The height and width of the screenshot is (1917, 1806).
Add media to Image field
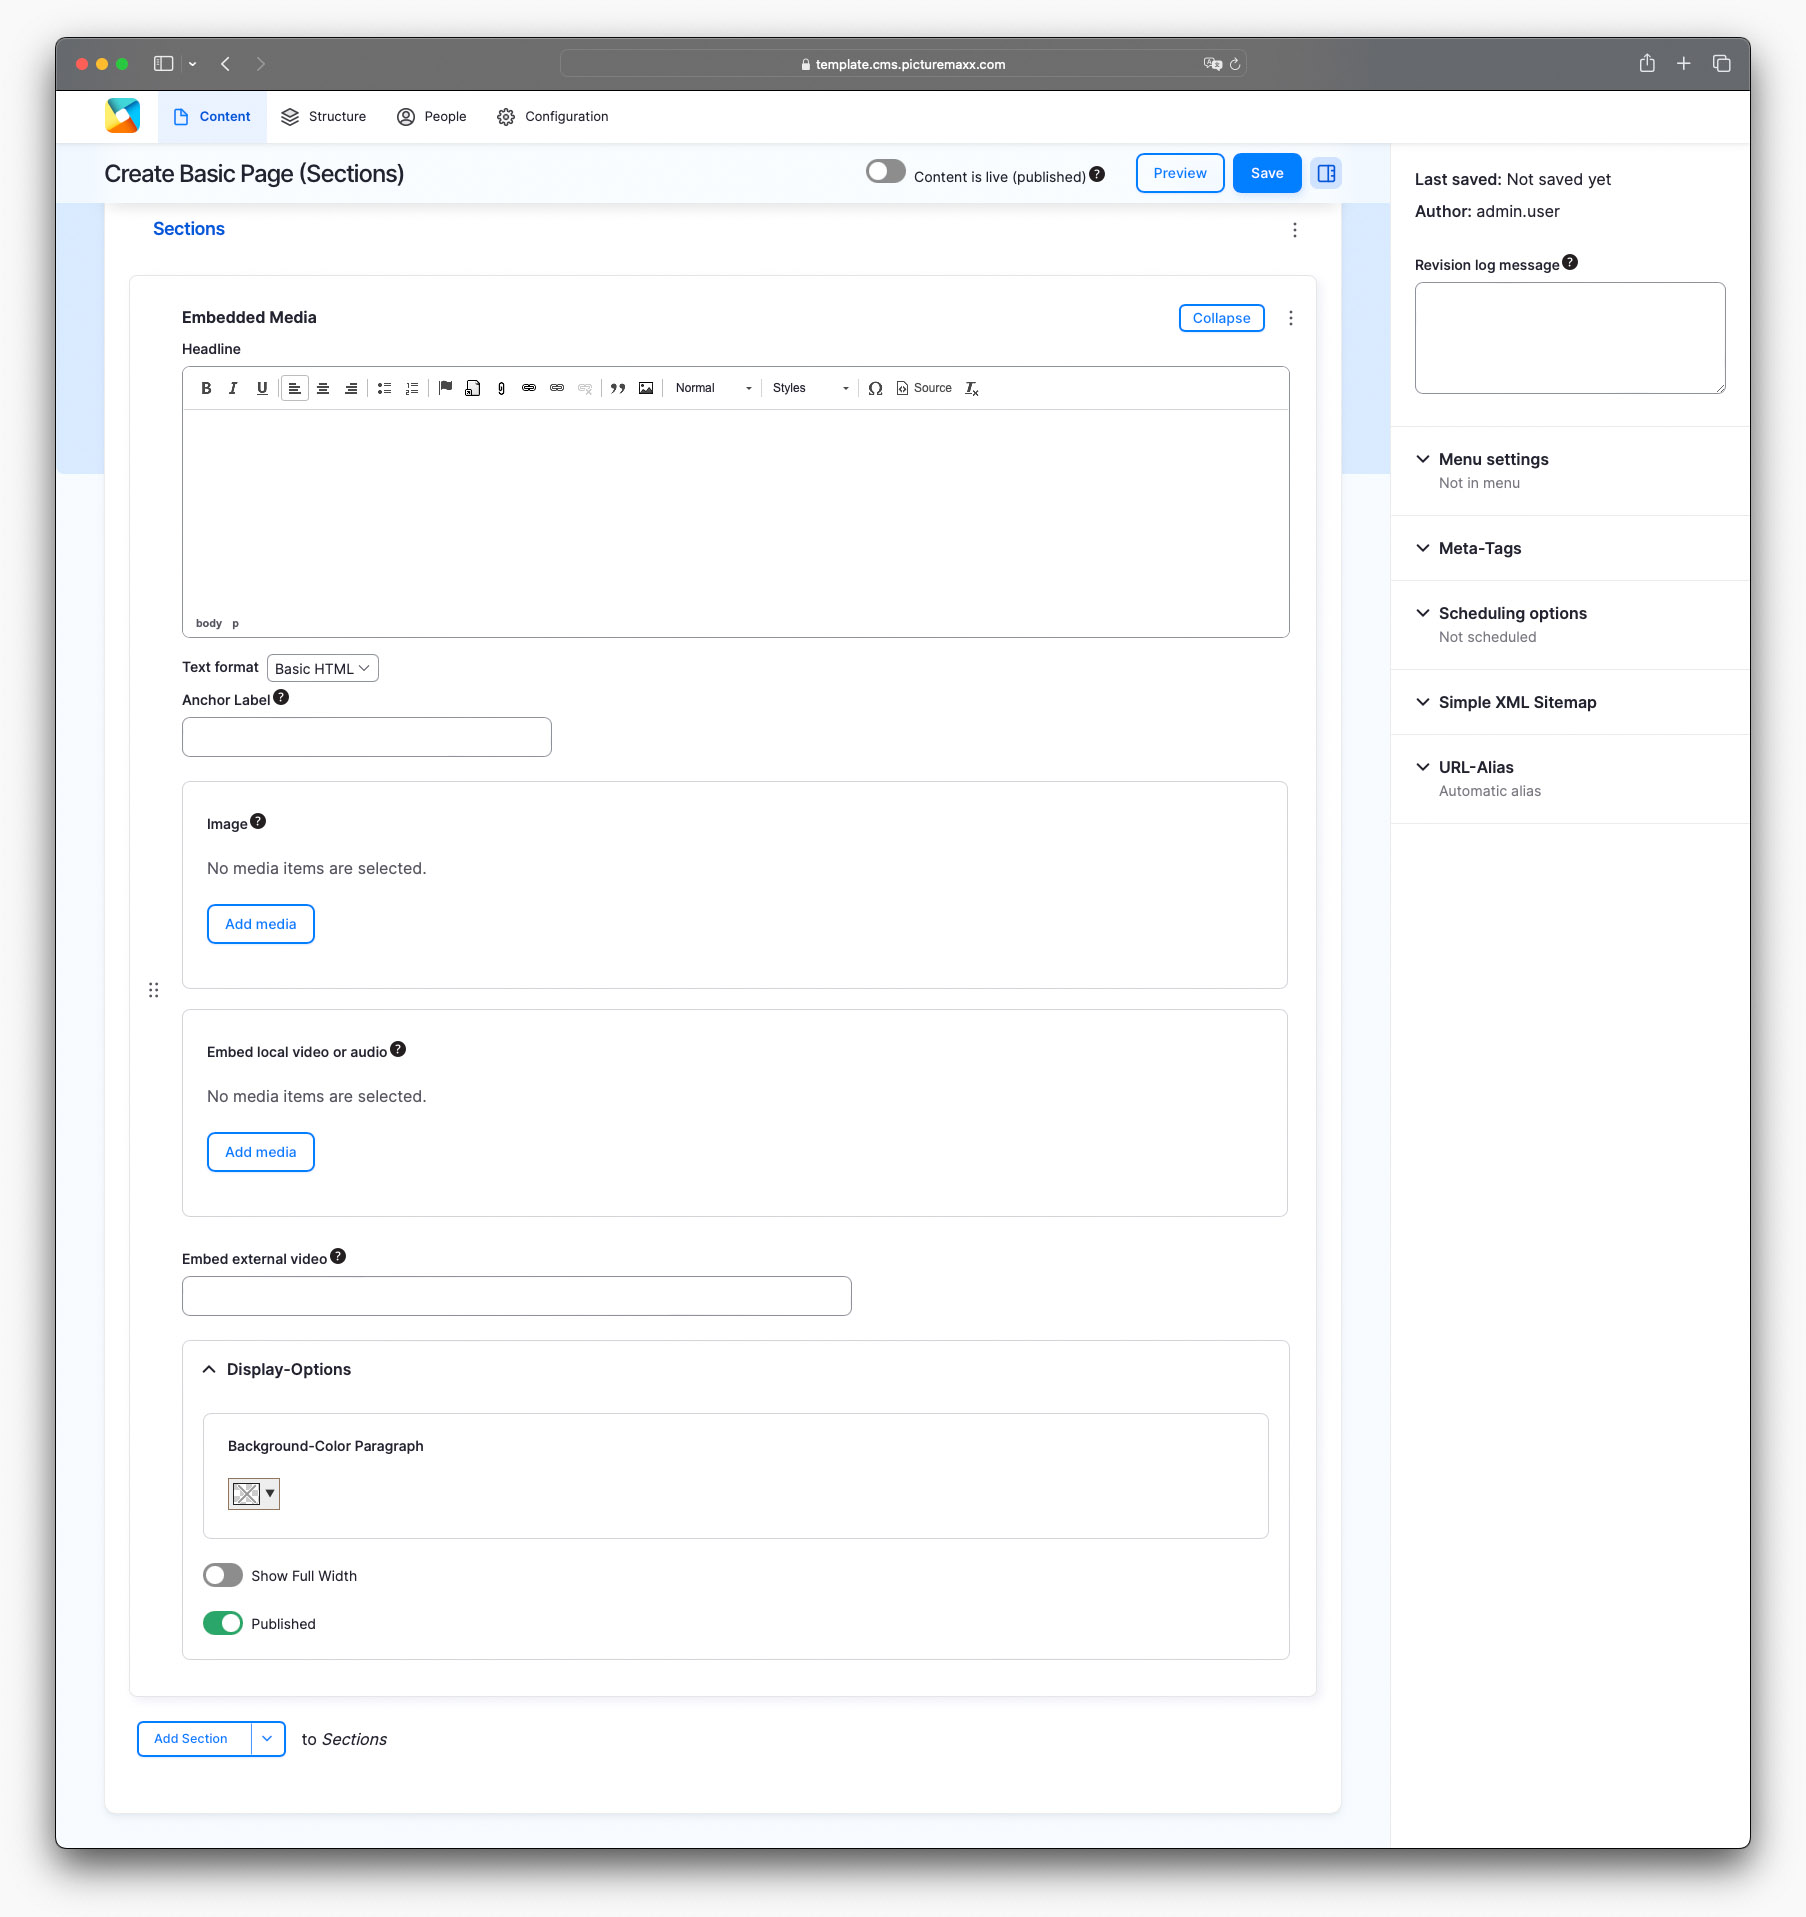[261, 924]
